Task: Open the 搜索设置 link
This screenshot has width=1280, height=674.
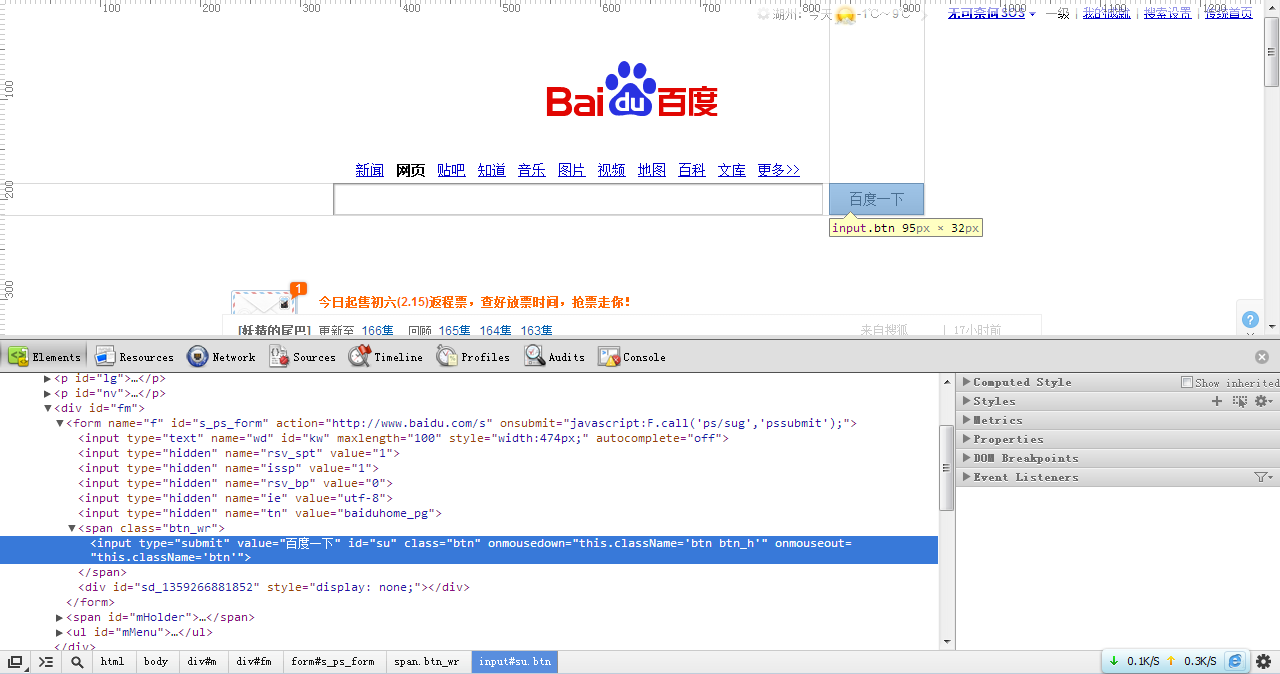Action: [1168, 13]
